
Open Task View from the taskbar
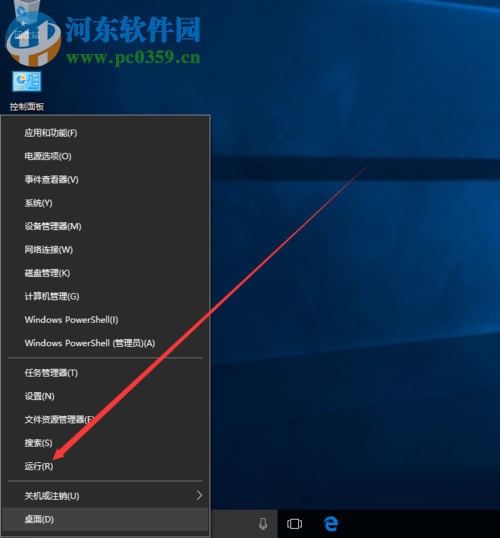(294, 524)
